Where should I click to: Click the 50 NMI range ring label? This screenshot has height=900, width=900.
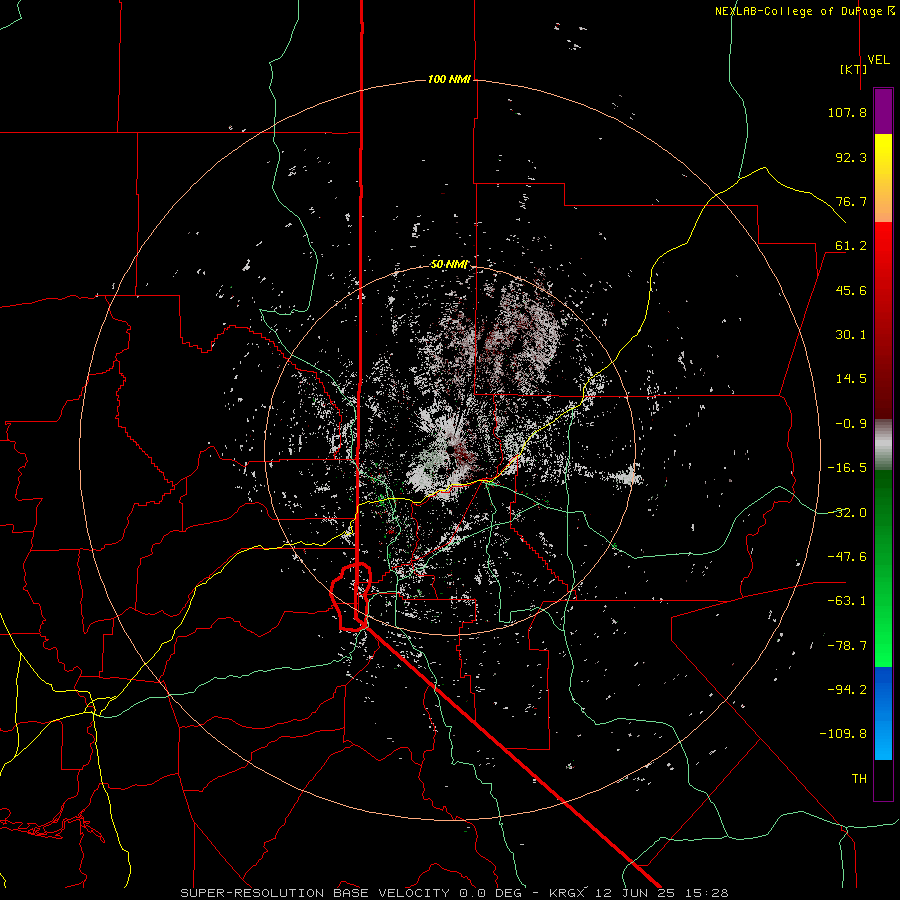(x=449, y=265)
